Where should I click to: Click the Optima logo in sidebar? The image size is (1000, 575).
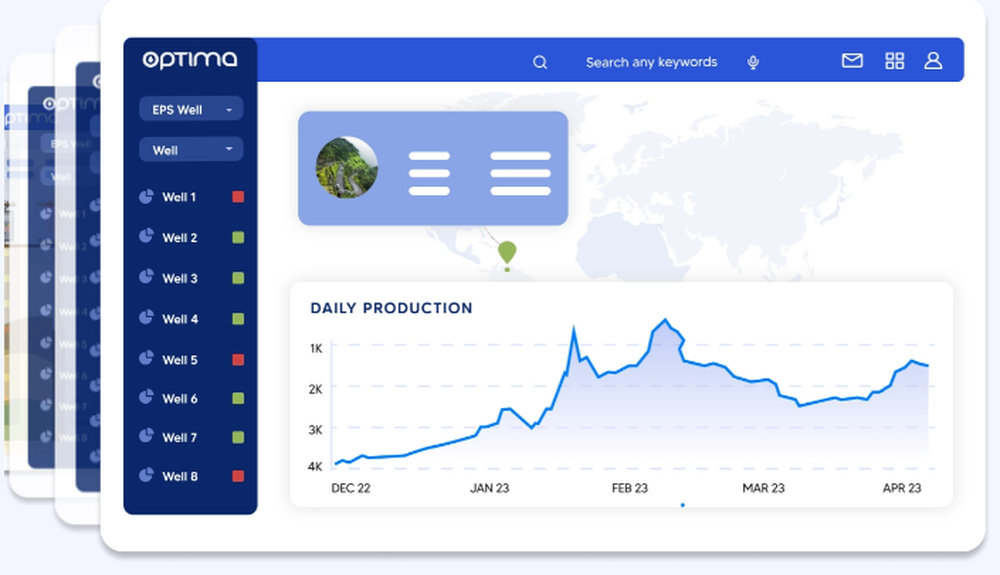pyautogui.click(x=190, y=60)
